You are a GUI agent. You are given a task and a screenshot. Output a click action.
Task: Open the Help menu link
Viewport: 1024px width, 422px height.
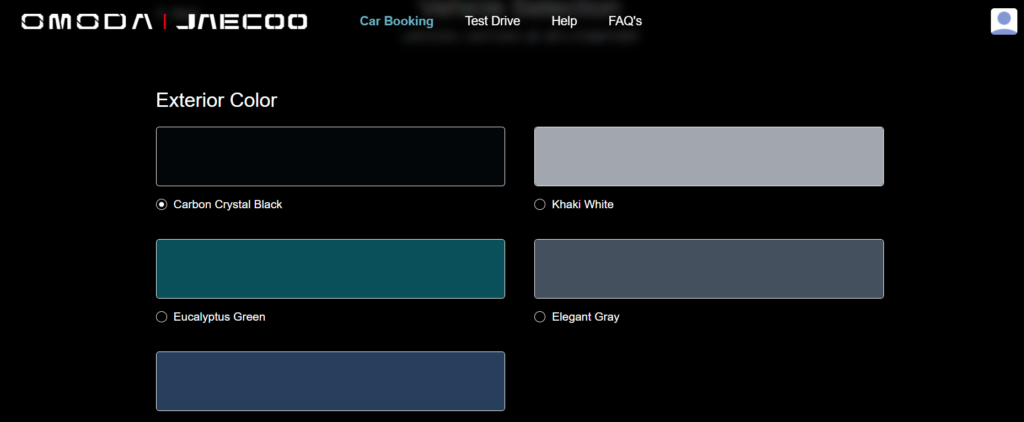coord(564,21)
